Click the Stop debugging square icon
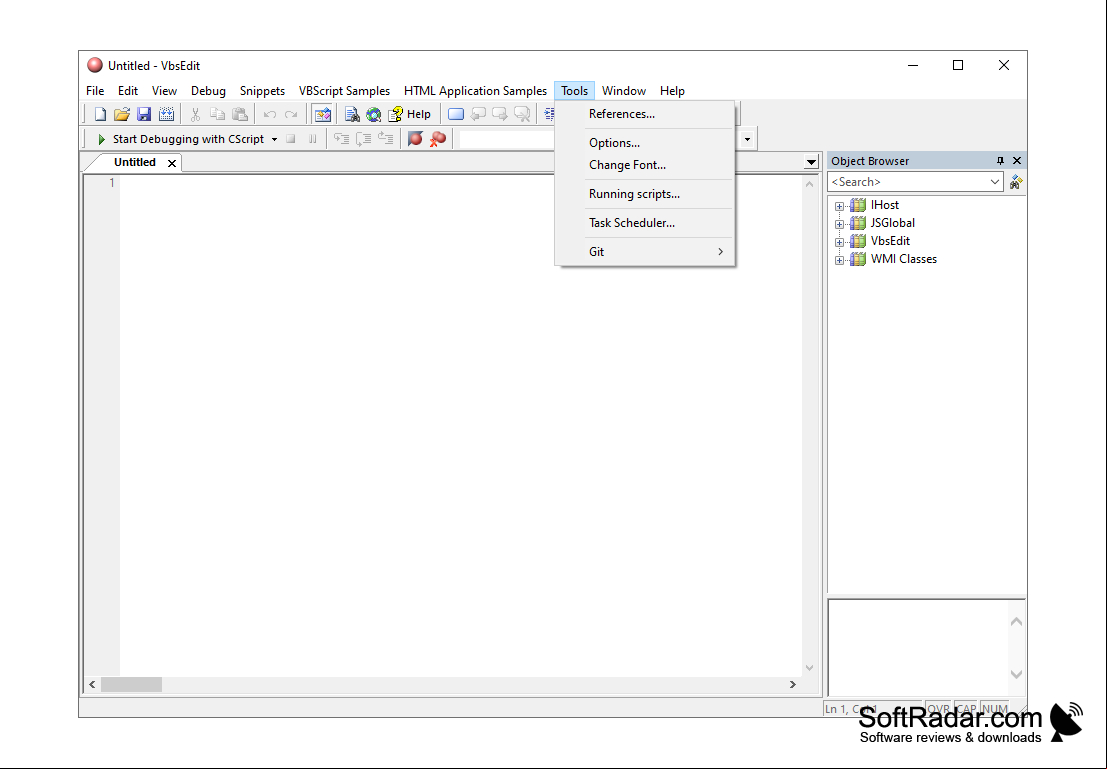Screen dimensions: 1107x769 (290, 139)
